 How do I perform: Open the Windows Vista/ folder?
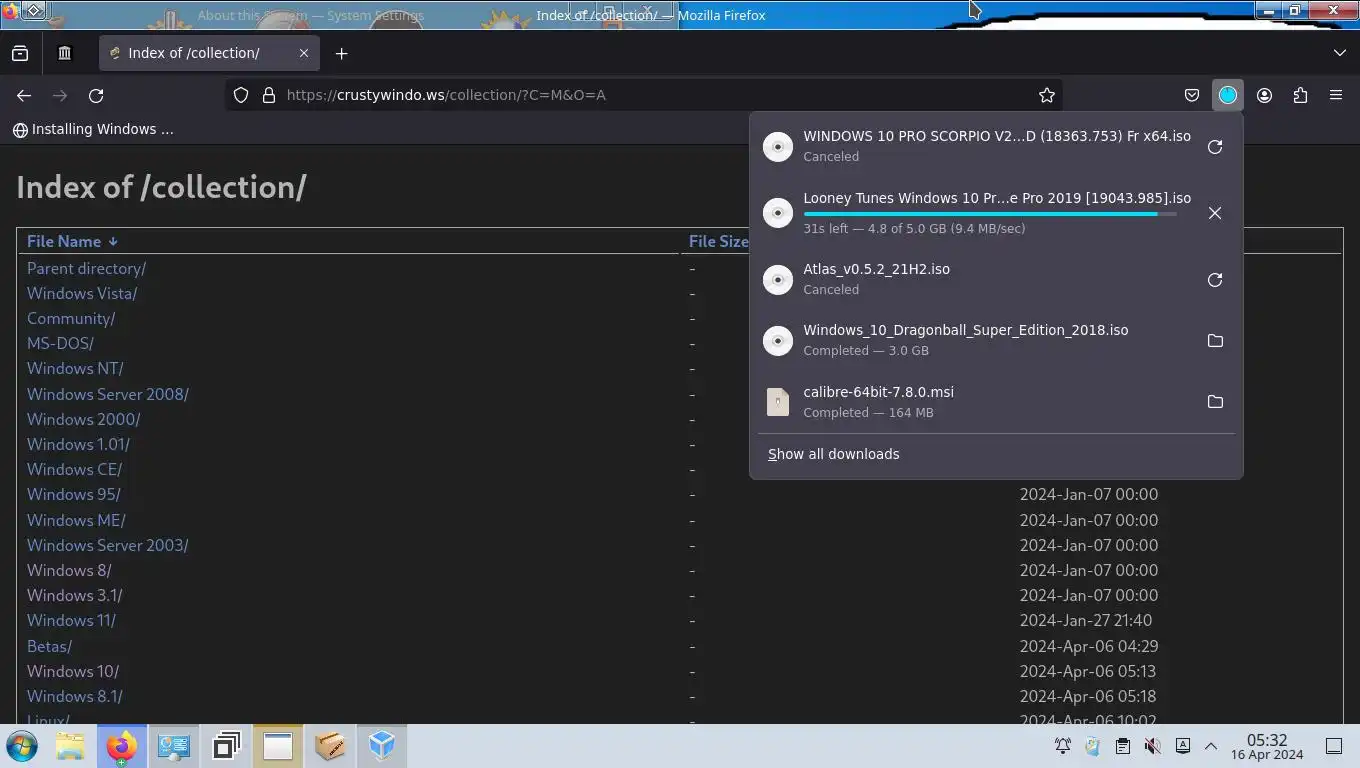click(x=82, y=293)
